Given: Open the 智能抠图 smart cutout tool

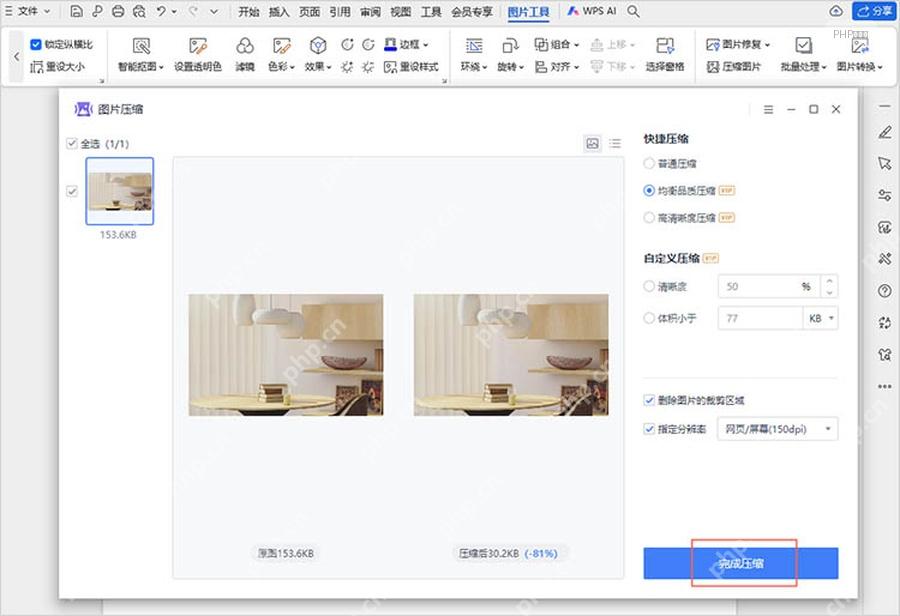Looking at the screenshot, I should click(x=141, y=55).
